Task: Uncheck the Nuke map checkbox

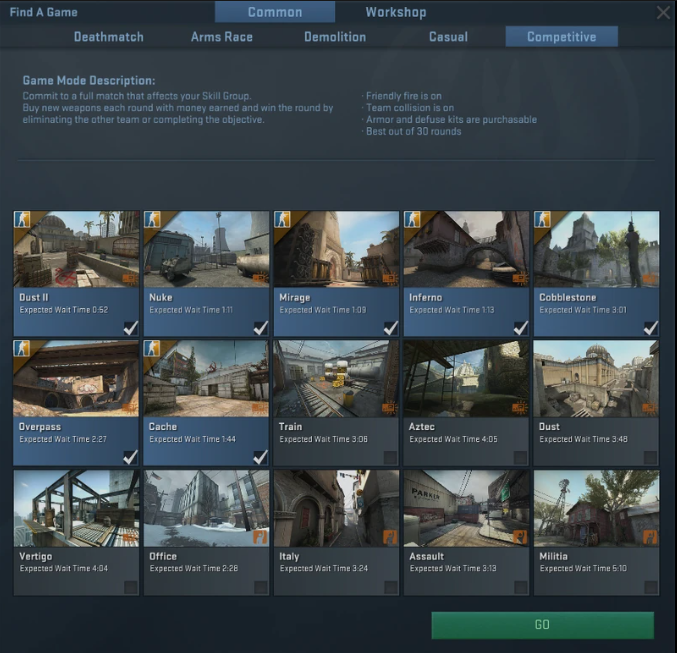Action: [261, 328]
